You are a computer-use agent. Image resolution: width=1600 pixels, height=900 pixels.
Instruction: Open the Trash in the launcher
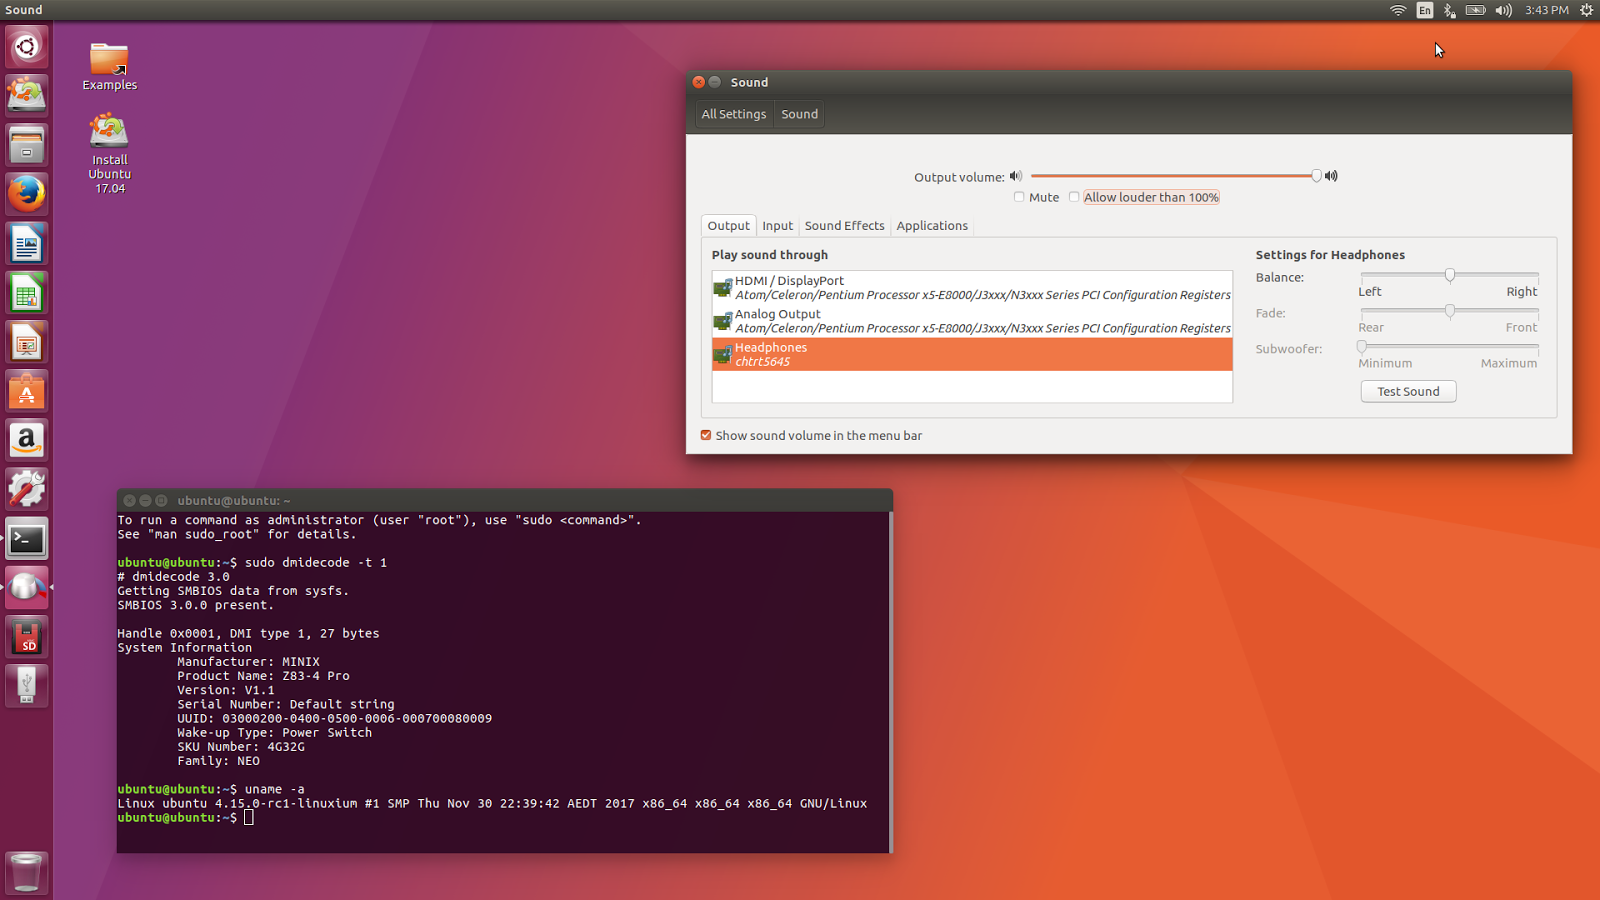pos(27,872)
